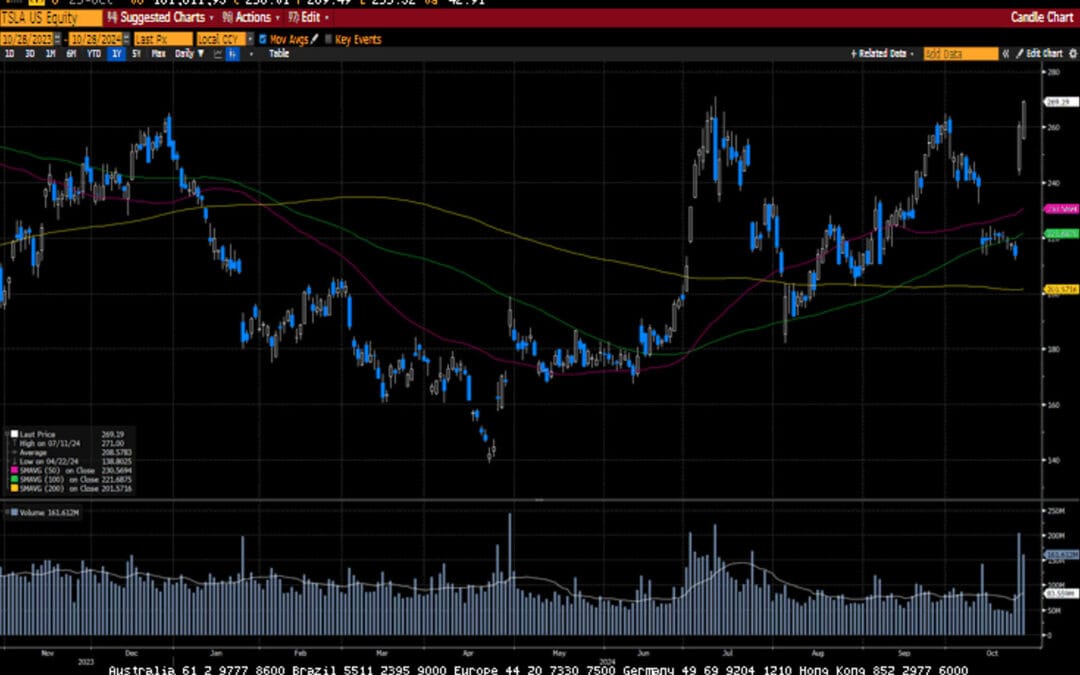Select the candle chart type icon
This screenshot has height=675, width=1080.
point(232,54)
